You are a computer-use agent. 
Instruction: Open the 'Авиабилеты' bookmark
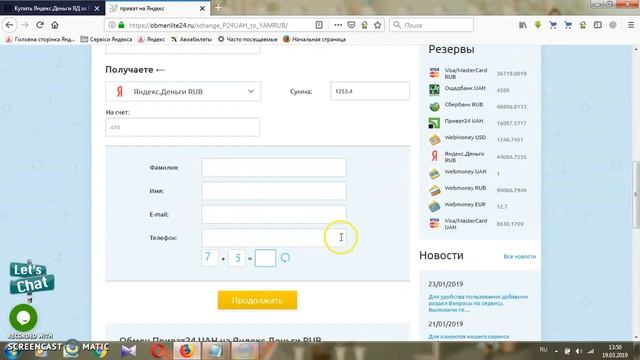191,39
